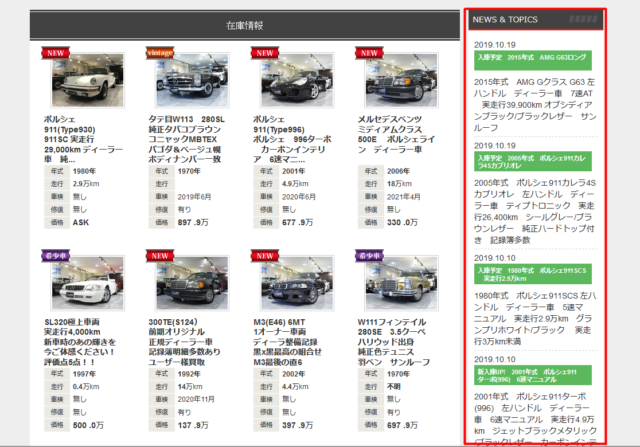Viewport: 640px width, 447px height.
Task: Open M3(E46) 6MT listing title
Action: pos(287,342)
